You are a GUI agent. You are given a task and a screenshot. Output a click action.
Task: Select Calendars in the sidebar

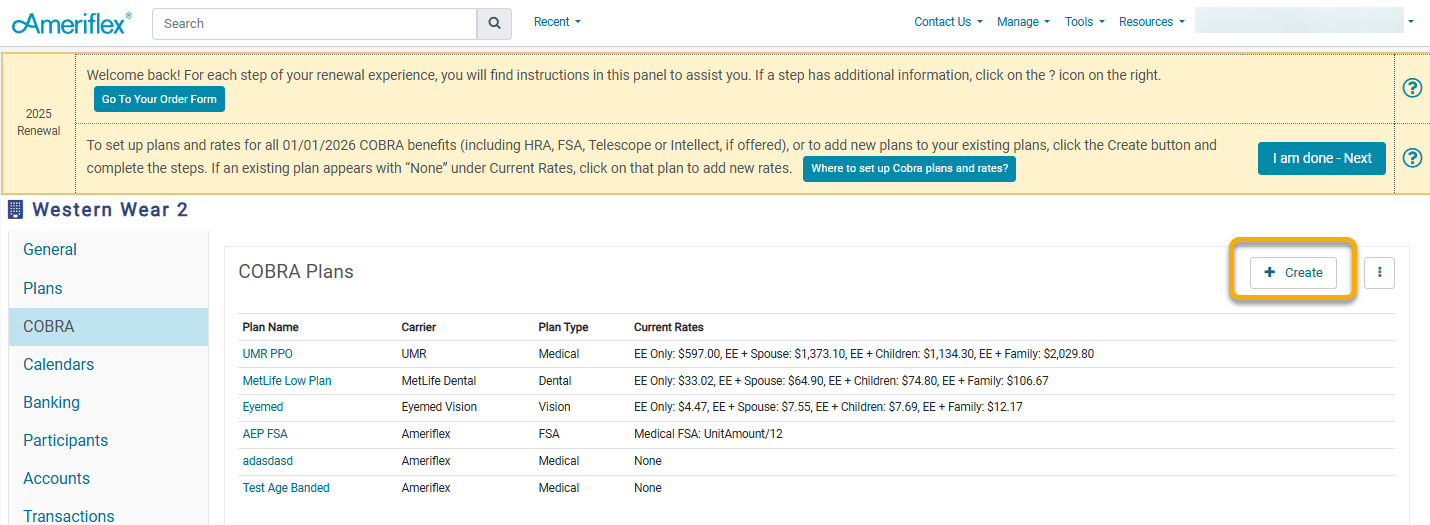59,364
